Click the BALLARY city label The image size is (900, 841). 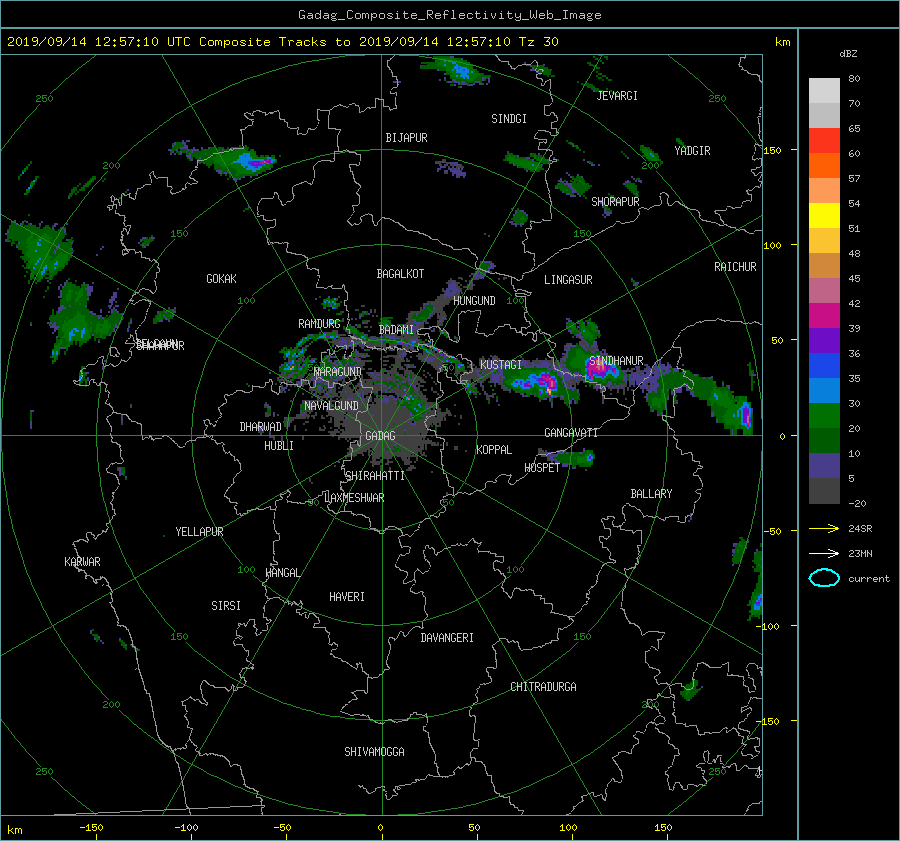pyautogui.click(x=651, y=494)
